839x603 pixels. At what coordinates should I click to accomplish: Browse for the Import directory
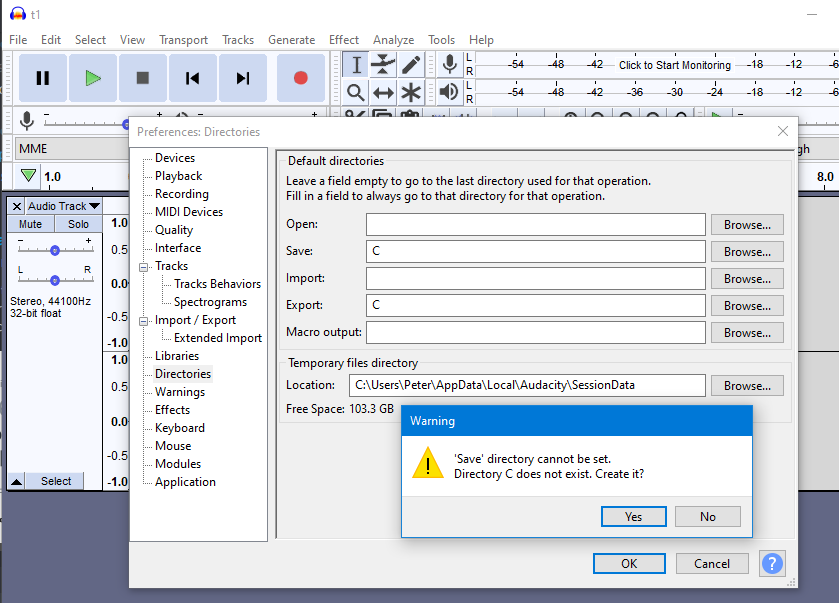[747, 279]
